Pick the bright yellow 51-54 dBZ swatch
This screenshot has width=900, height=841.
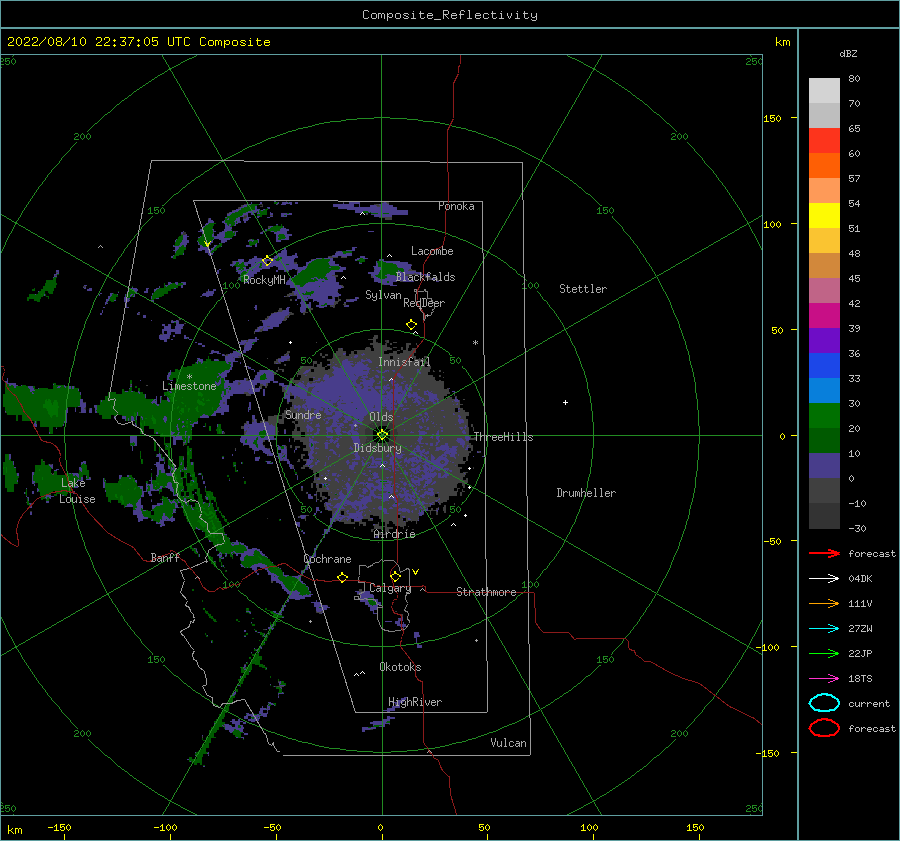[x=824, y=215]
